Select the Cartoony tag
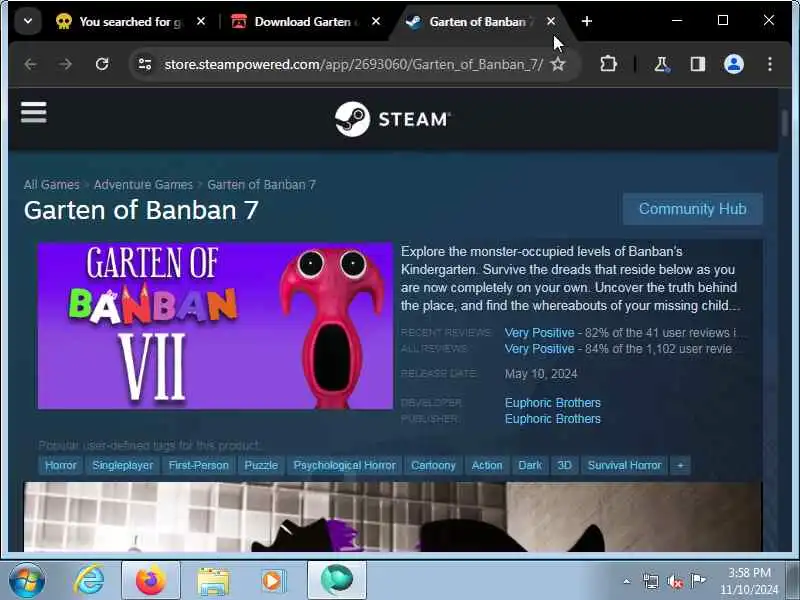The image size is (800, 600). 433,465
